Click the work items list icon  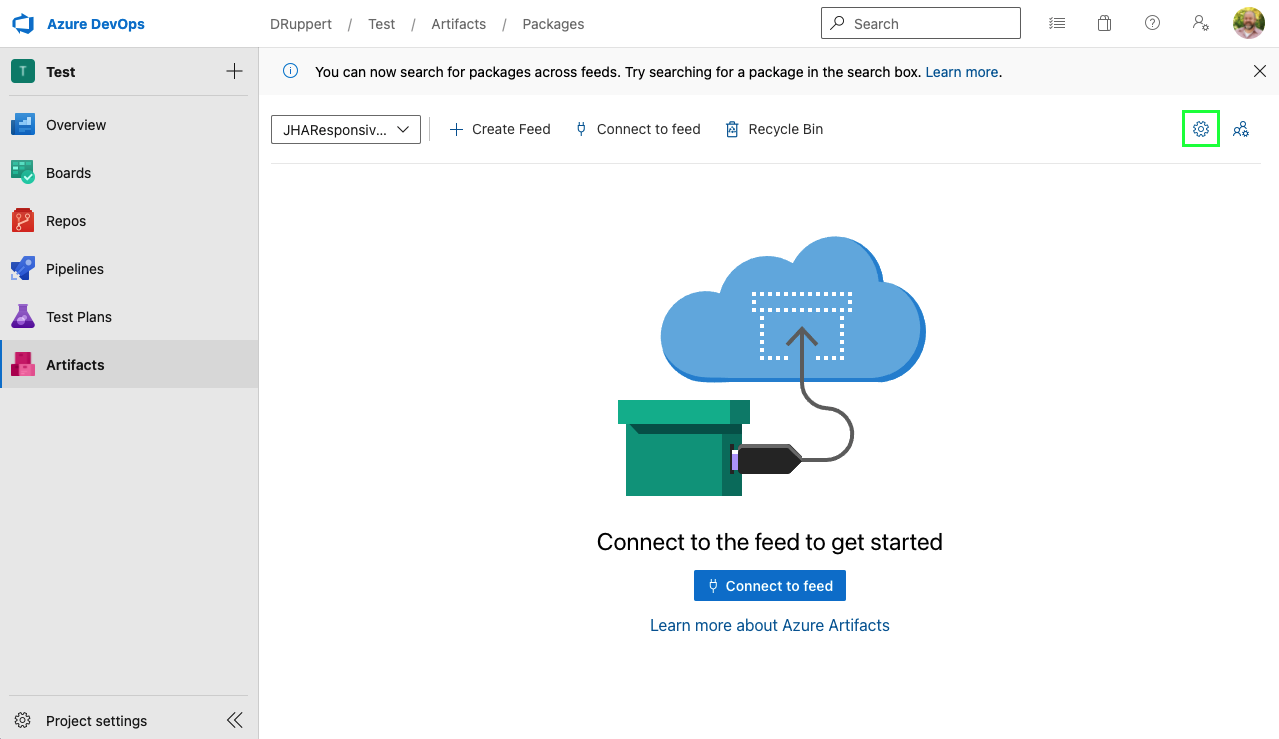click(1057, 23)
